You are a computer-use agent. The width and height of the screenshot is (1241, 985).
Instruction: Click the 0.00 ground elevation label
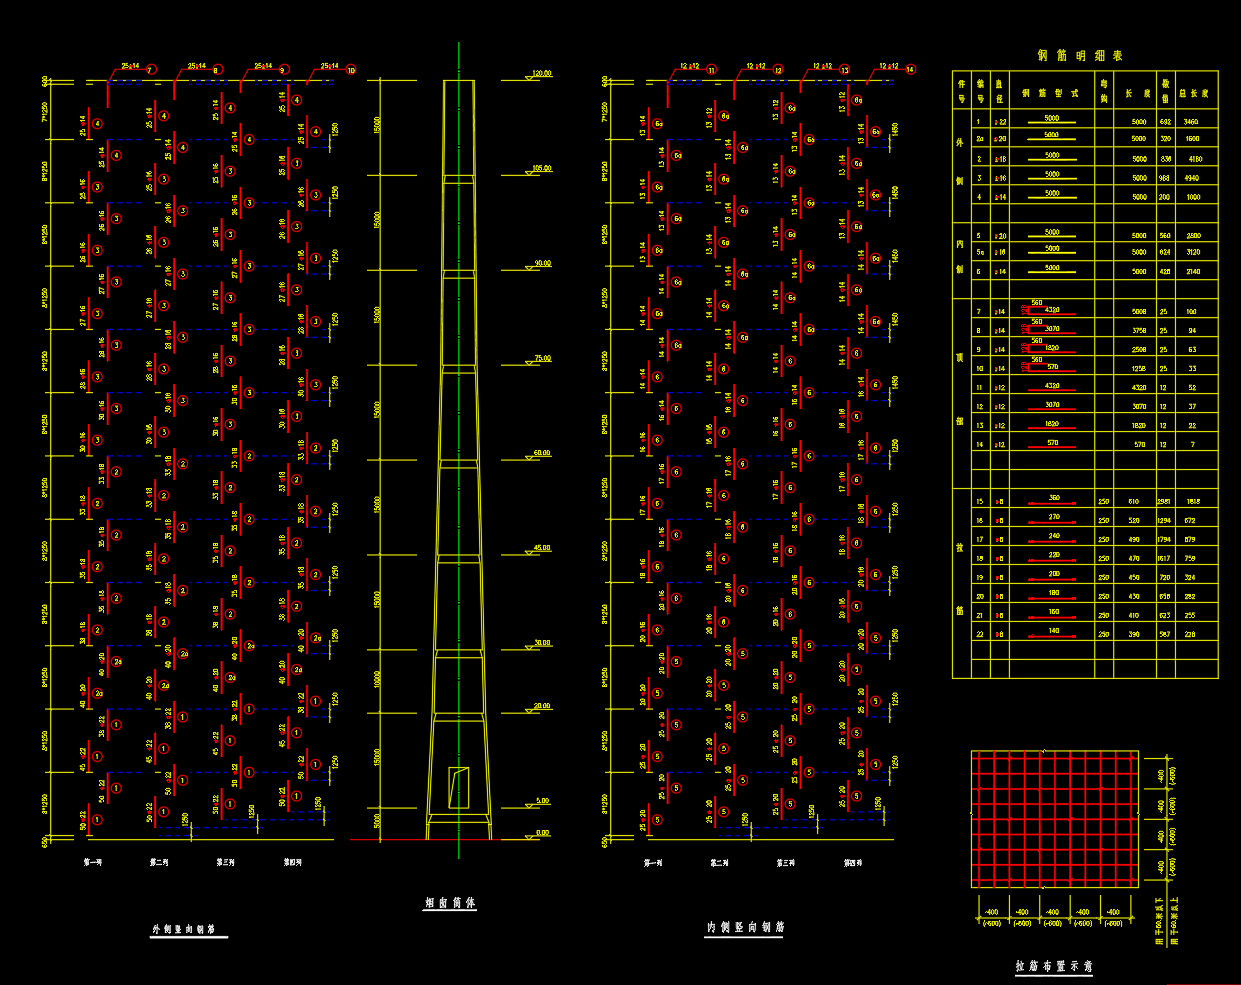pyautogui.click(x=543, y=833)
